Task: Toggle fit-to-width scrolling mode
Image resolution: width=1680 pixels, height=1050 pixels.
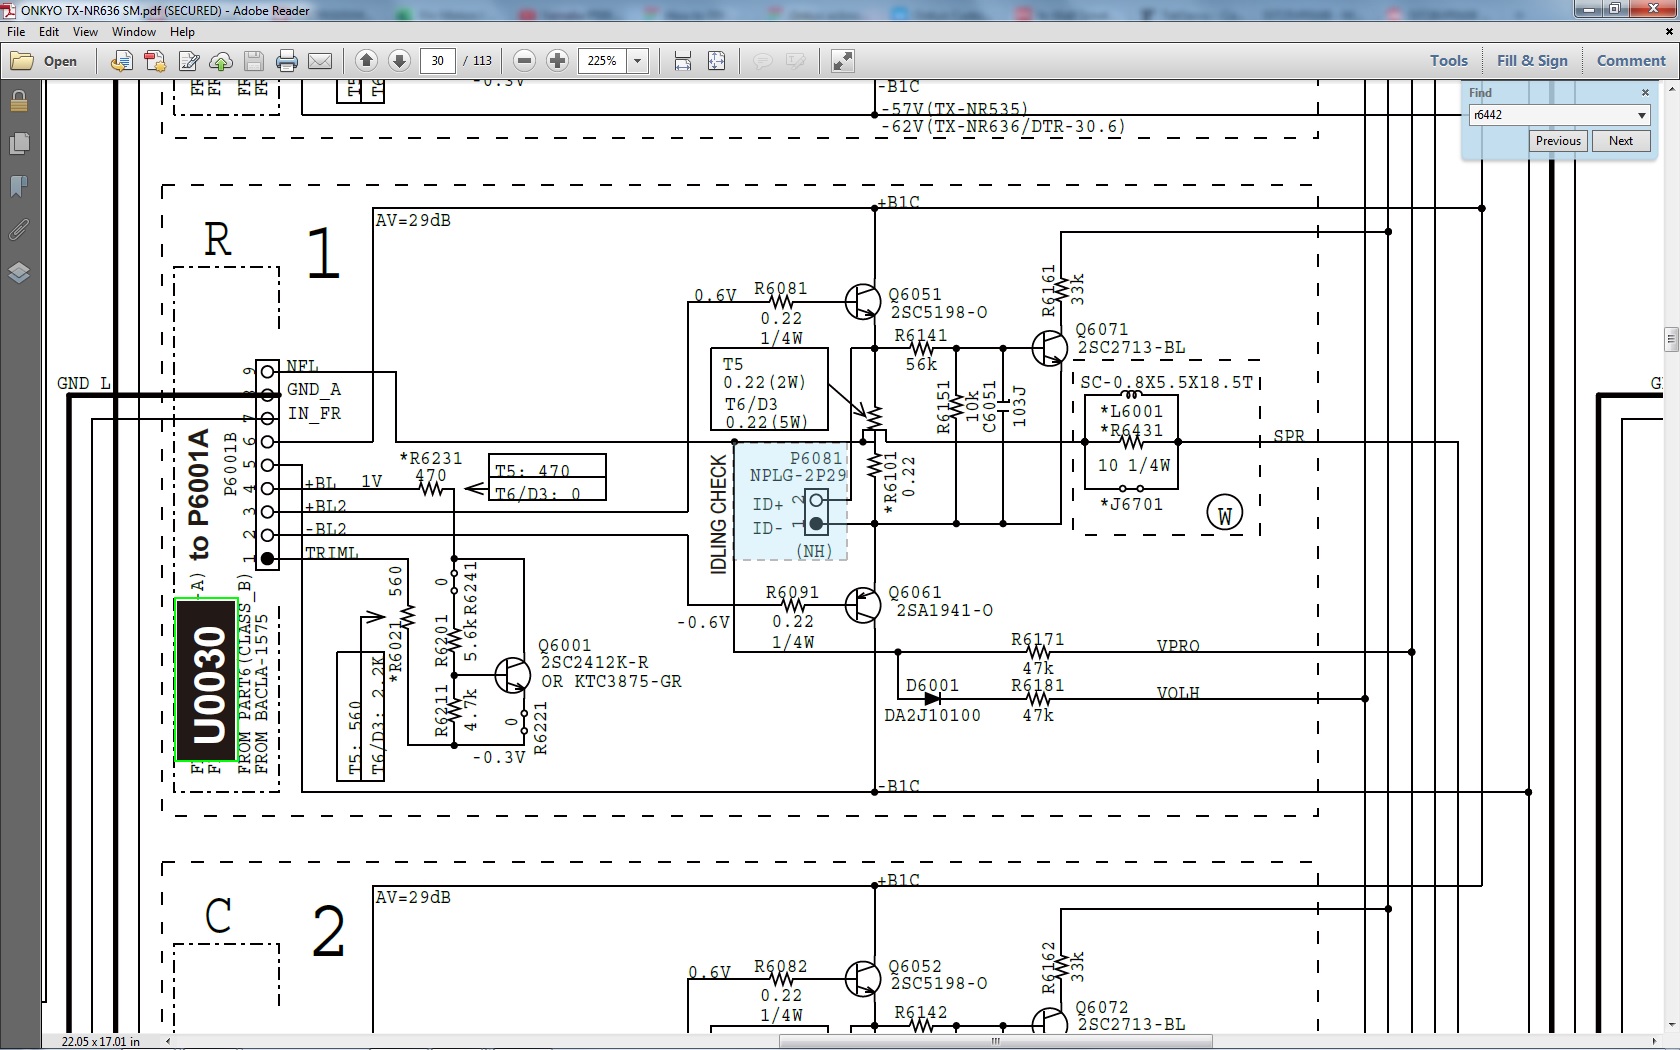Action: 683,61
